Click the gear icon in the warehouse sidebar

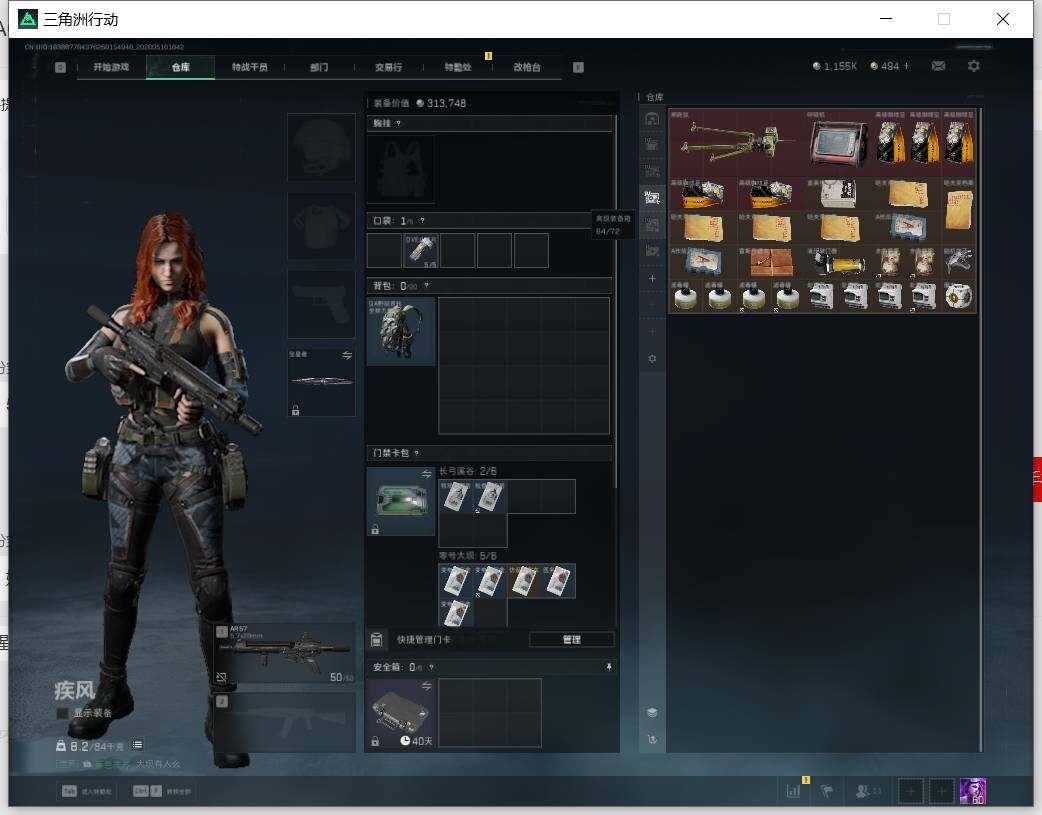click(652, 358)
